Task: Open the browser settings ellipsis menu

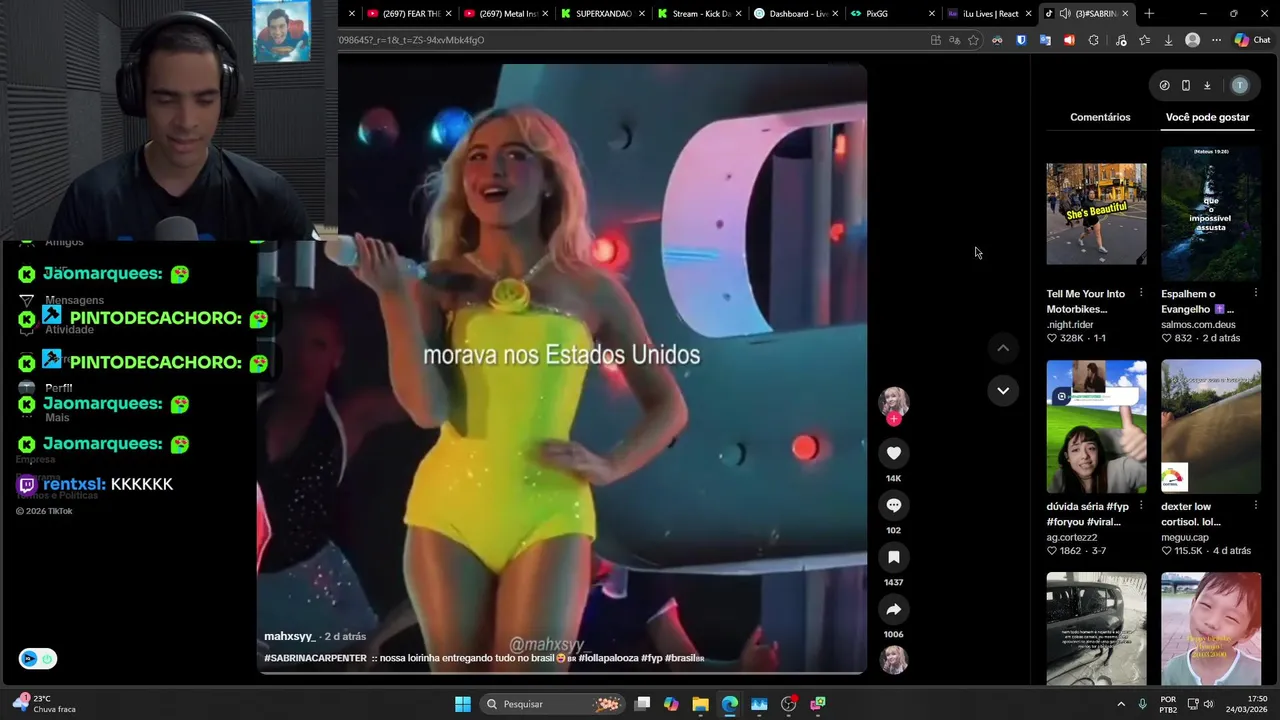Action: [x=1216, y=40]
